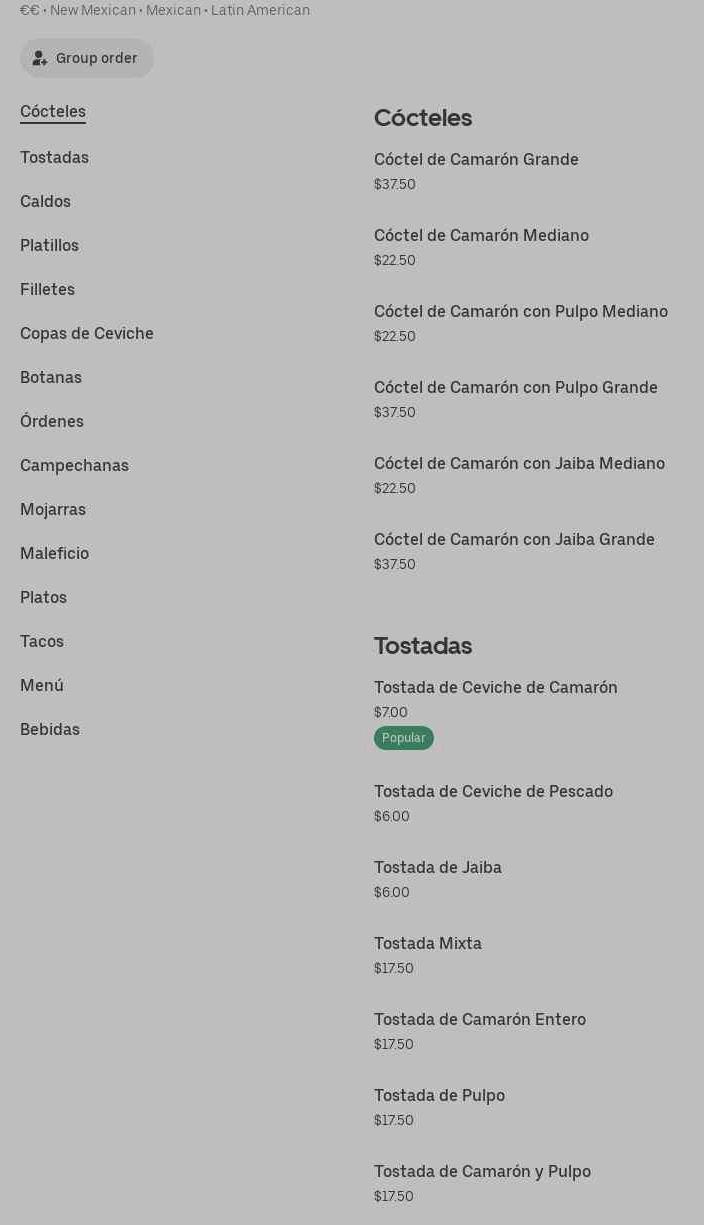Viewport: 704px width, 1225px height.
Task: Click the Popular badge on the tostada
Action: (x=403, y=738)
